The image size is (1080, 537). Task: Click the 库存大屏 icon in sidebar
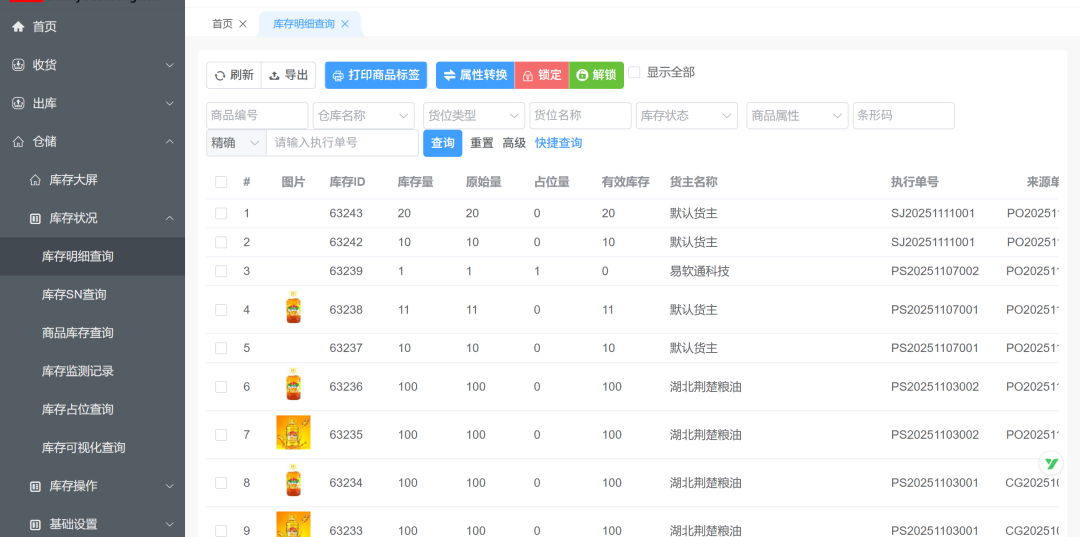click(35, 180)
